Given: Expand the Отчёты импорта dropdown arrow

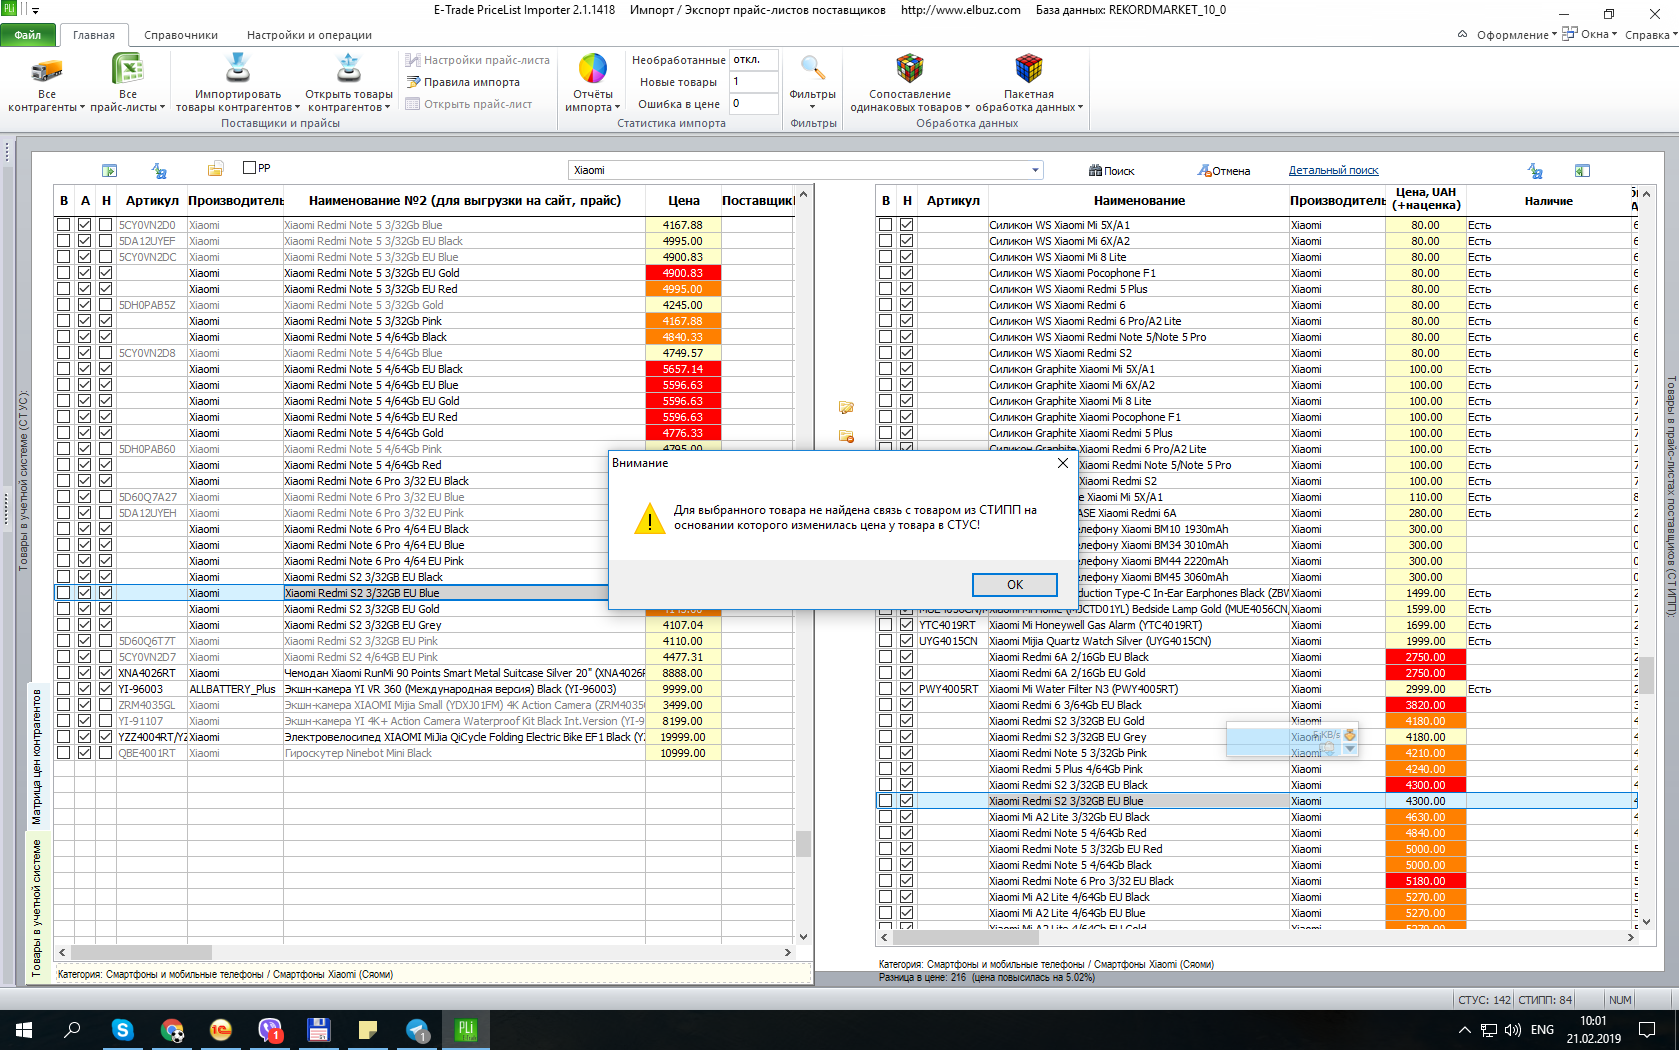Looking at the screenshot, I should tap(617, 107).
